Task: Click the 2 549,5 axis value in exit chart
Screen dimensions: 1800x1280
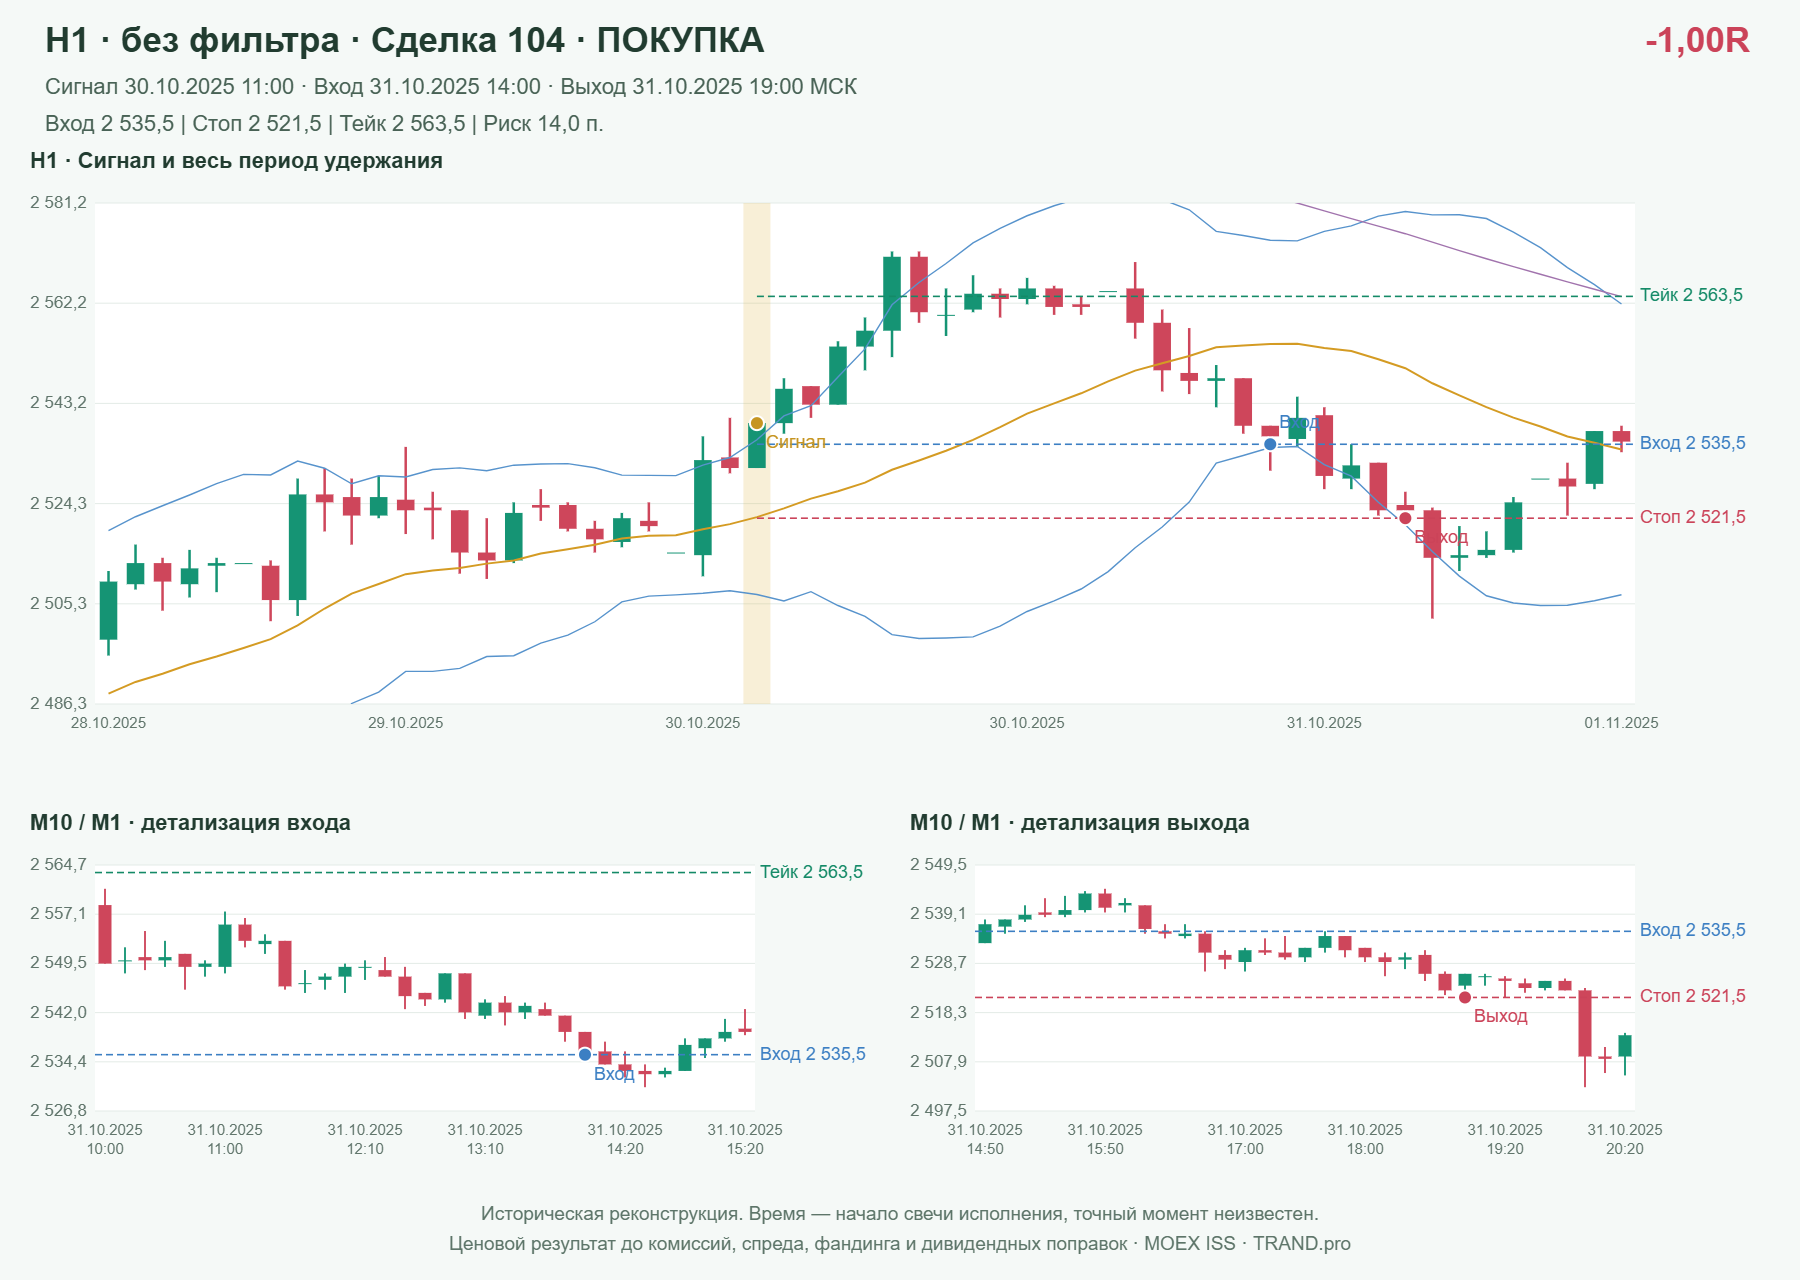Action: [938, 865]
